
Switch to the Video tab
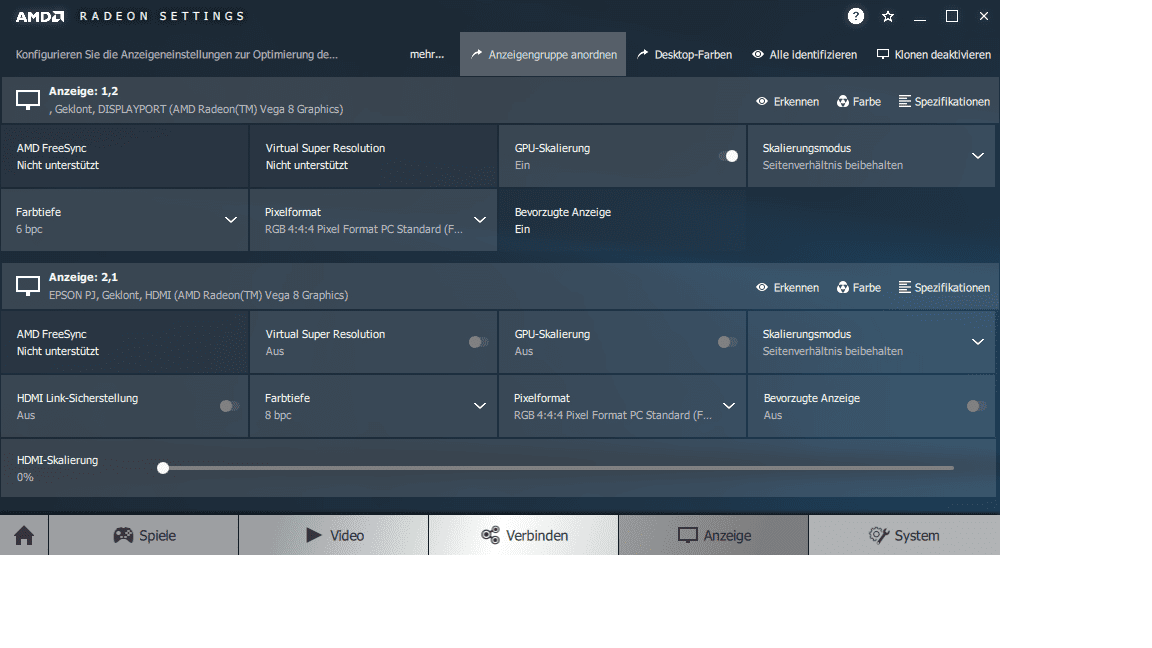coord(334,535)
